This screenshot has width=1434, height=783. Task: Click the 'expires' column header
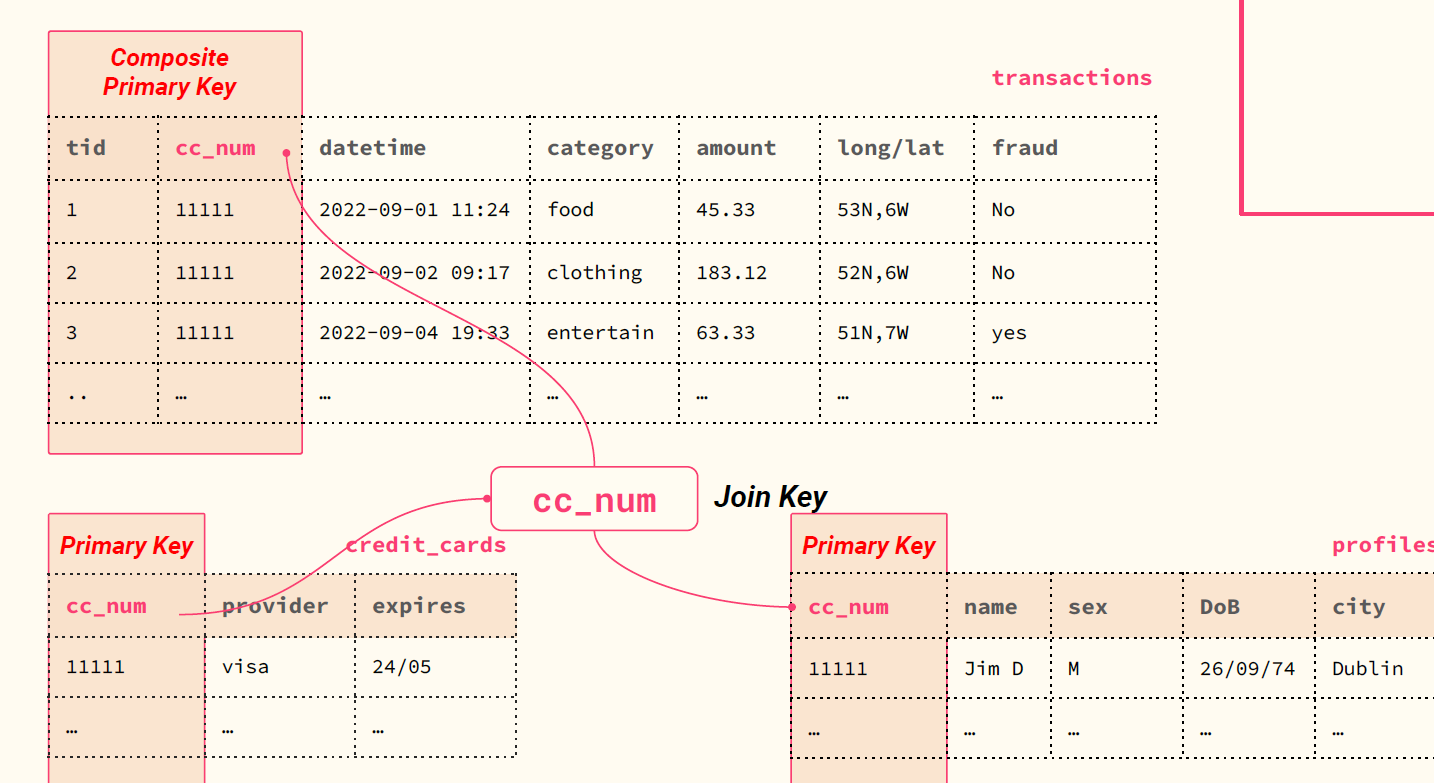coord(419,606)
